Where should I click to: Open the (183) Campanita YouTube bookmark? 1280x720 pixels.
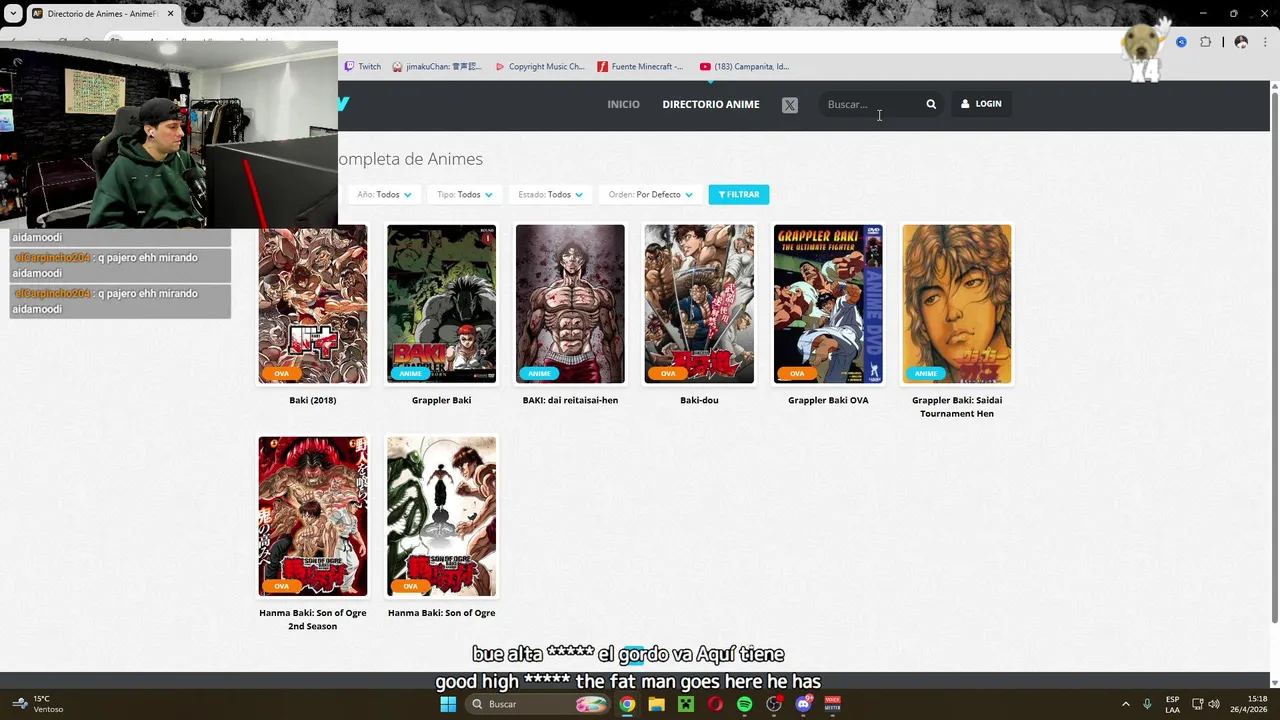745,67
